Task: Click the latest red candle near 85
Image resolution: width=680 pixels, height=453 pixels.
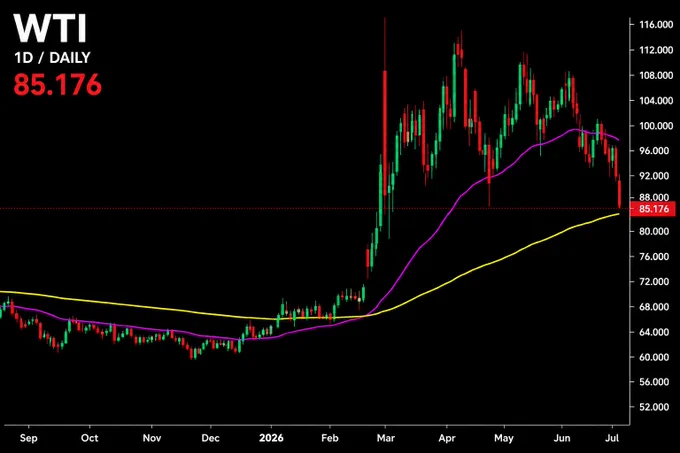Action: pos(620,194)
